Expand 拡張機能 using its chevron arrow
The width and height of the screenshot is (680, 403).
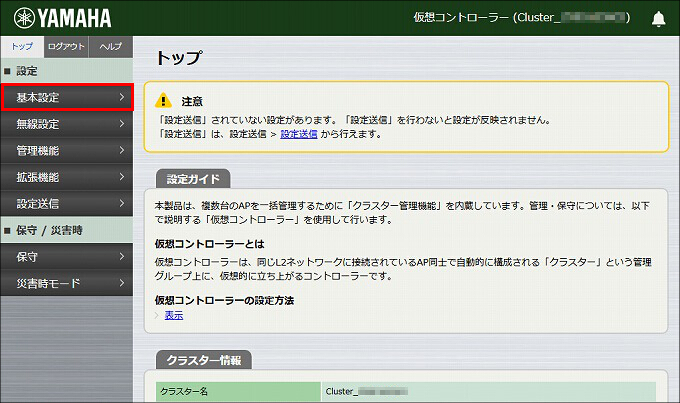tap(122, 177)
